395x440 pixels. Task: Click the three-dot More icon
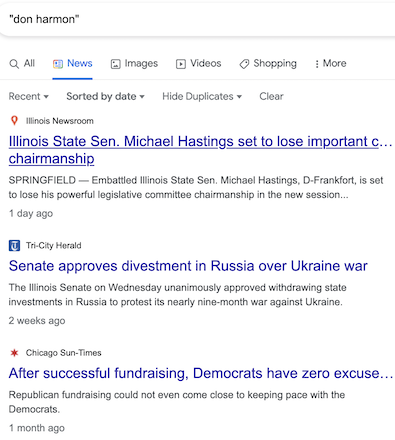pyautogui.click(x=317, y=64)
